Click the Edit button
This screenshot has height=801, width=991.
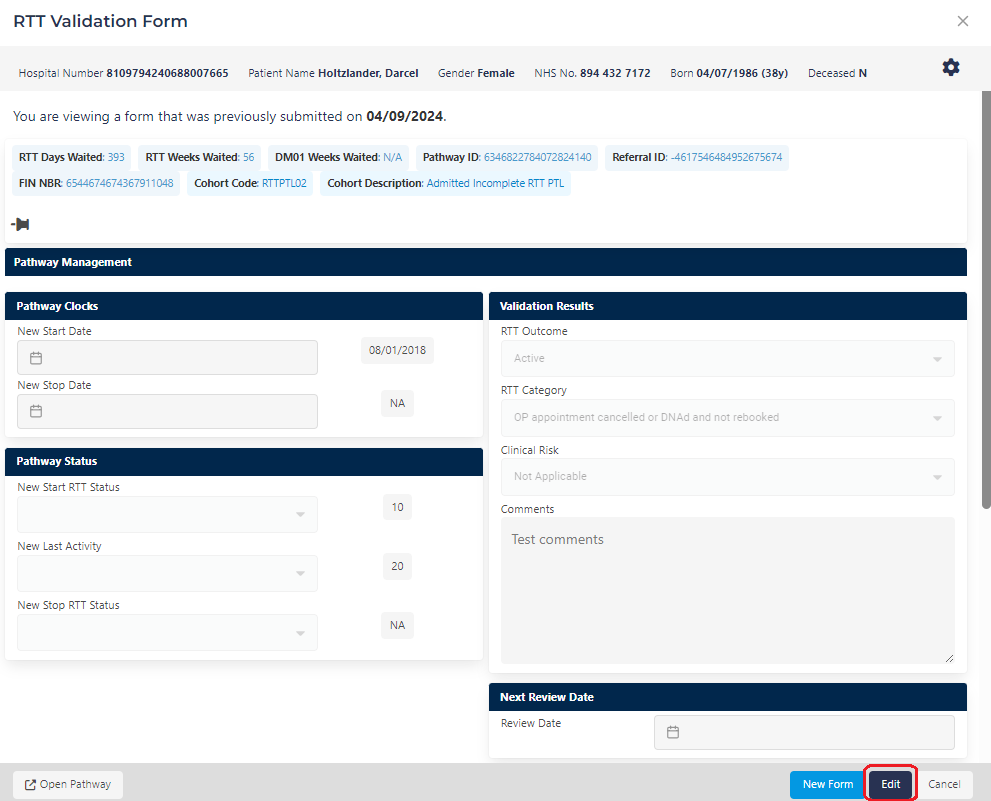coord(890,785)
